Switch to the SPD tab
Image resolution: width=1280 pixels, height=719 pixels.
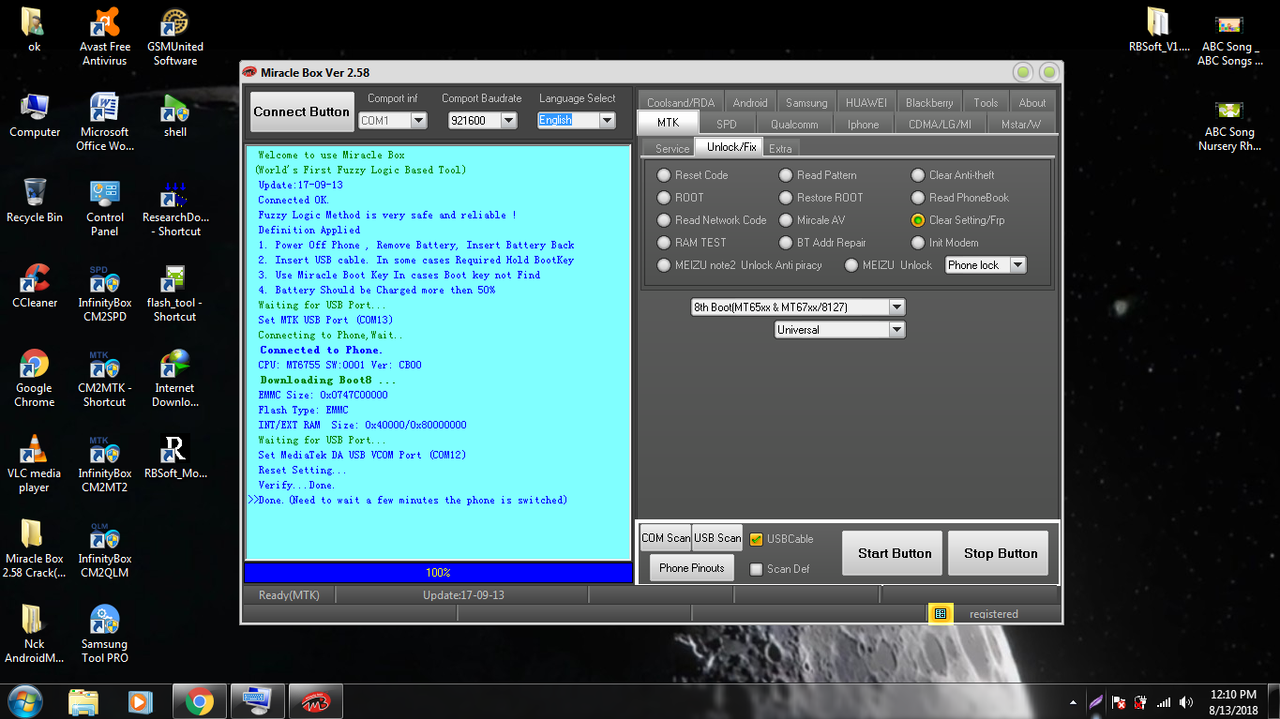tap(726, 124)
